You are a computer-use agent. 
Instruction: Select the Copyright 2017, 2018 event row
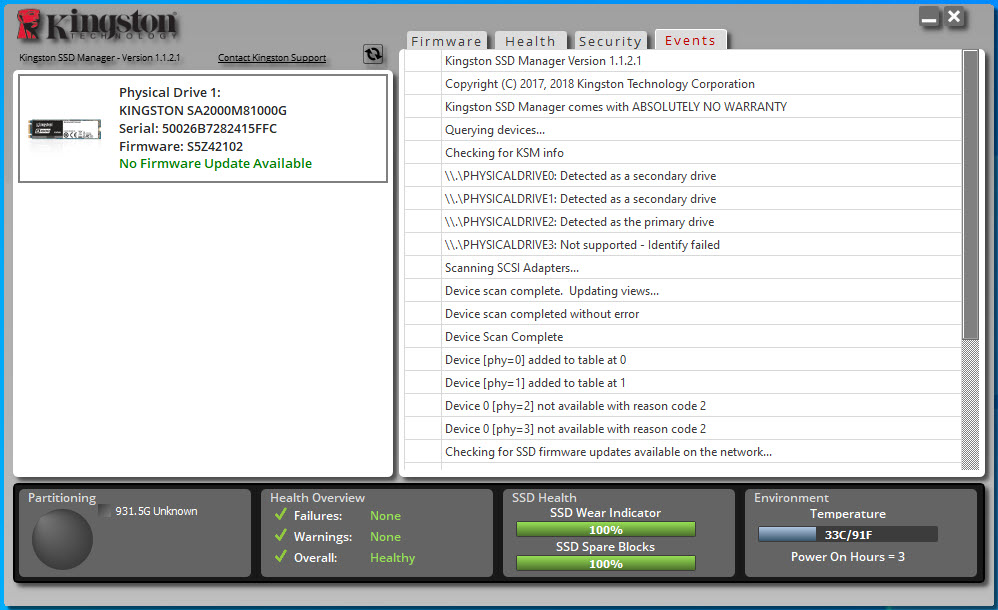pyautogui.click(x=683, y=84)
